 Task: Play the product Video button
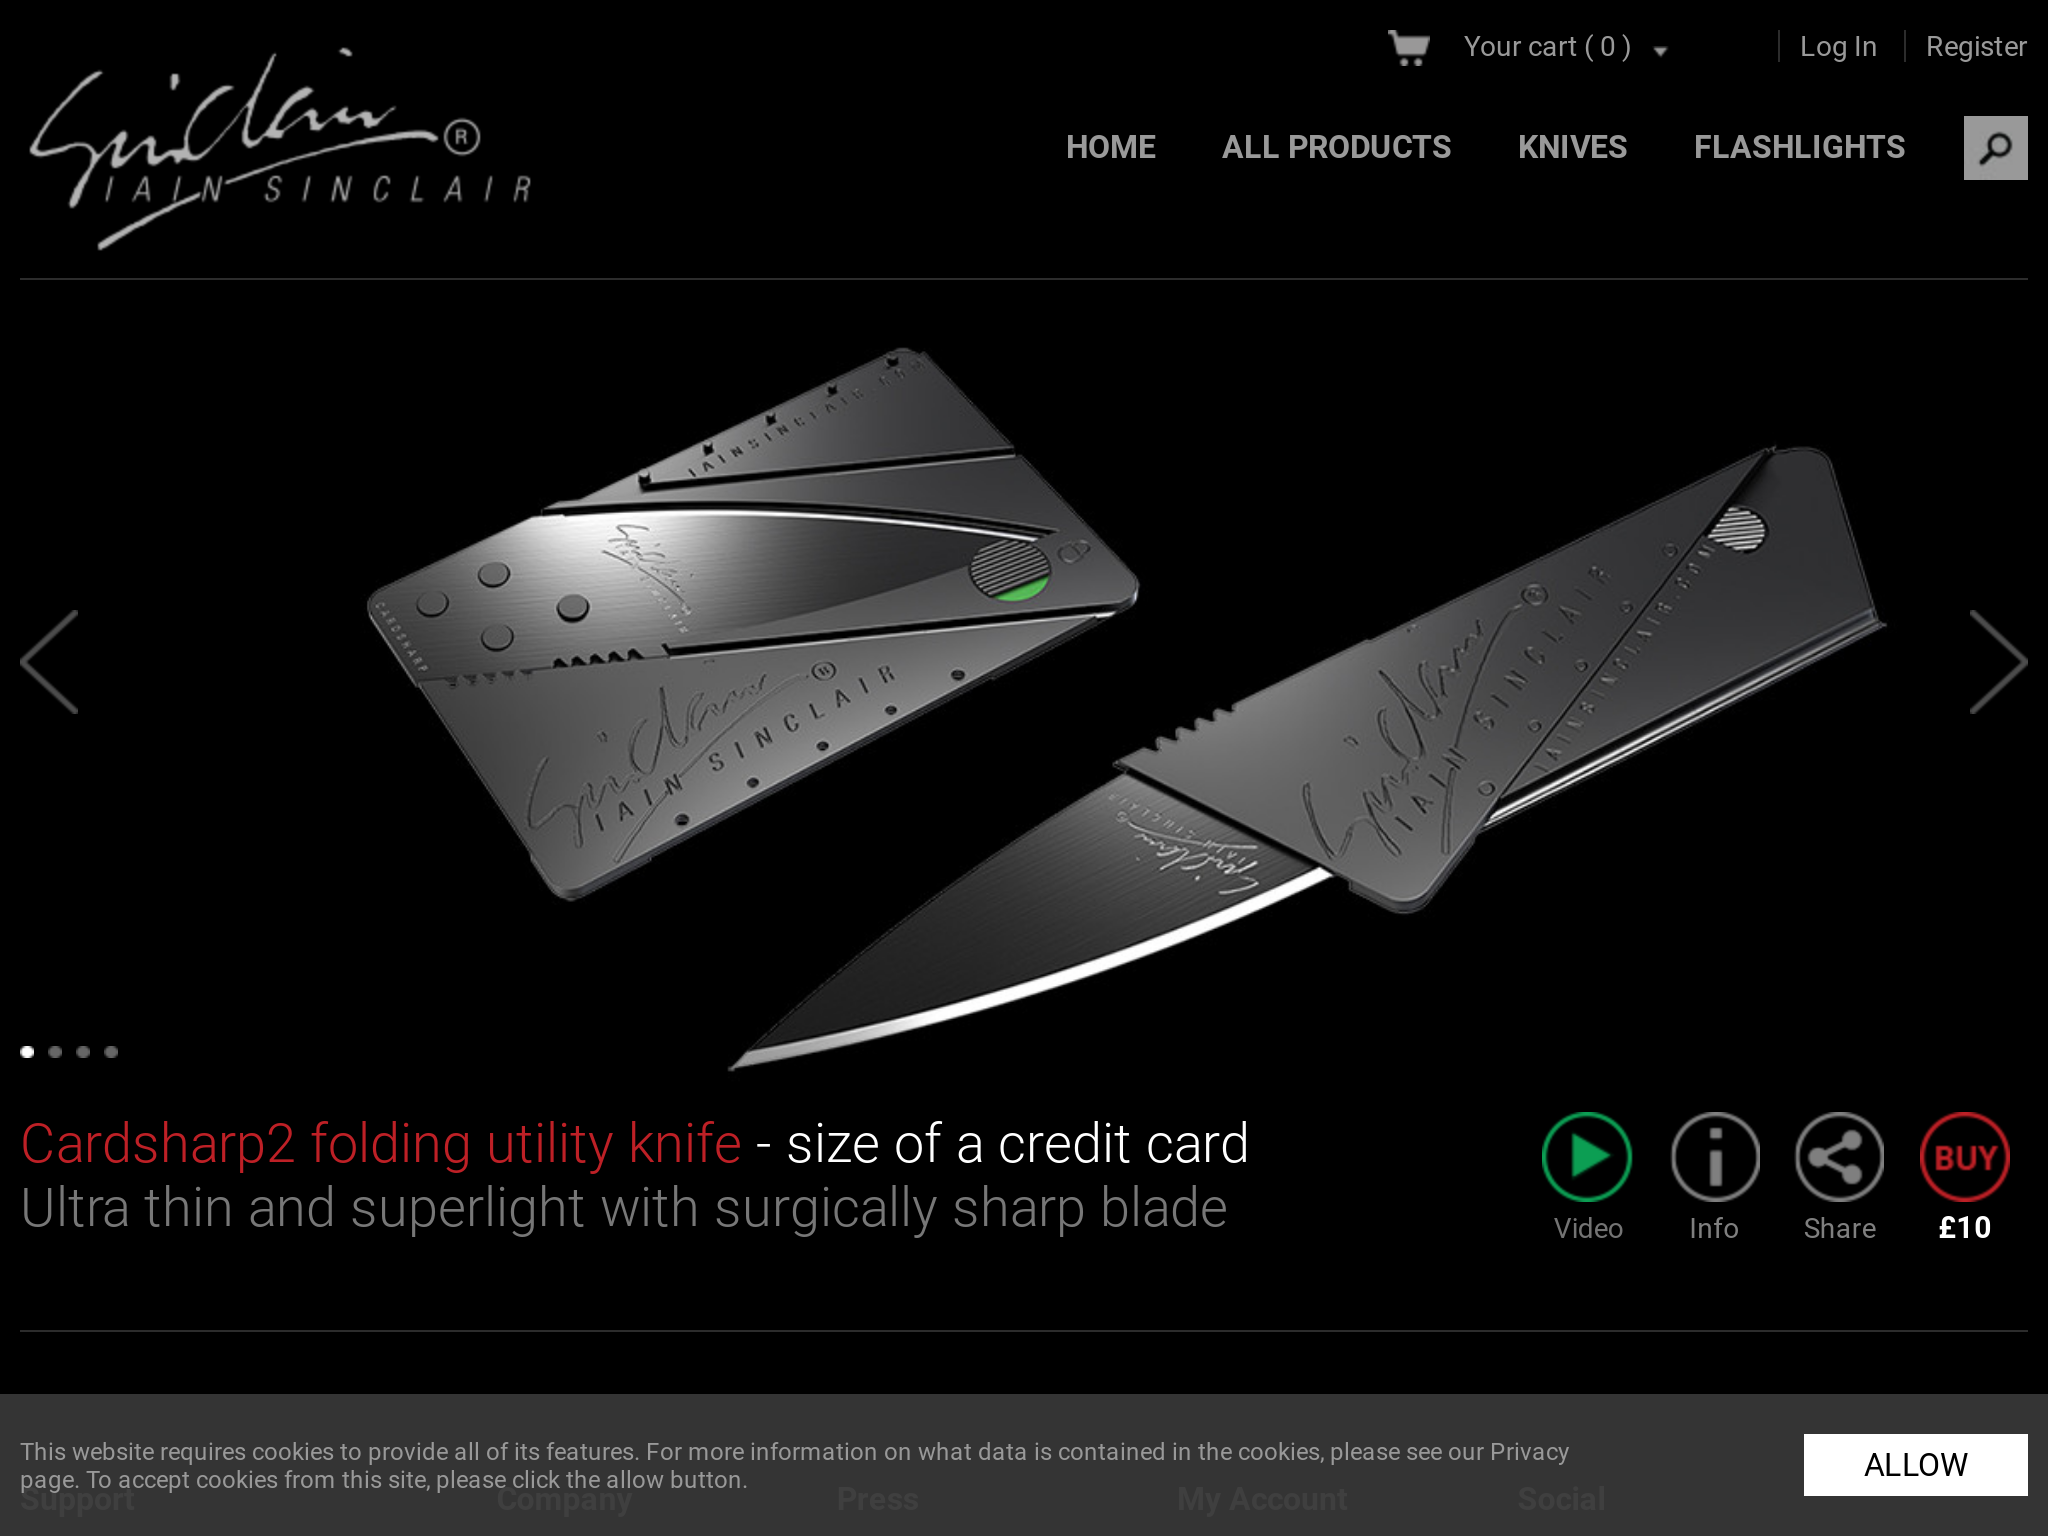pos(1587,1157)
